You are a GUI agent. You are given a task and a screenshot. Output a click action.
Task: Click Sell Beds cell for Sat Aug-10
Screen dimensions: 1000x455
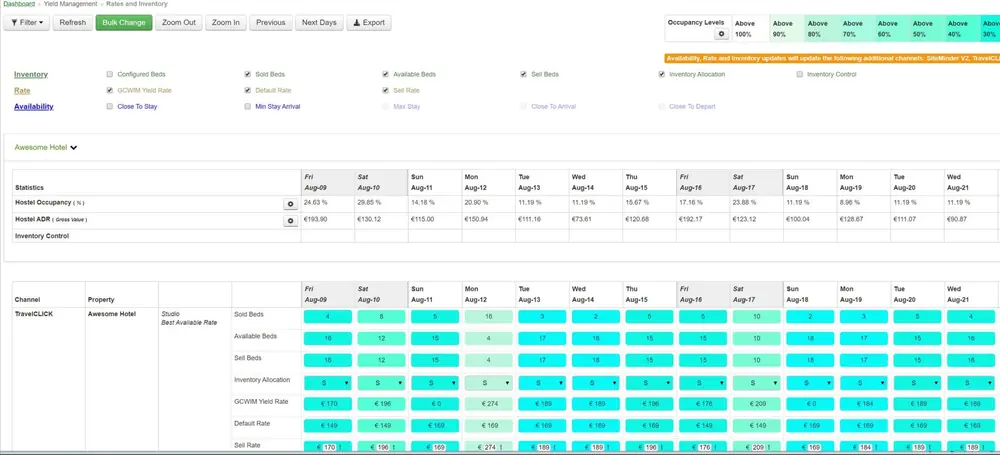(x=381, y=360)
